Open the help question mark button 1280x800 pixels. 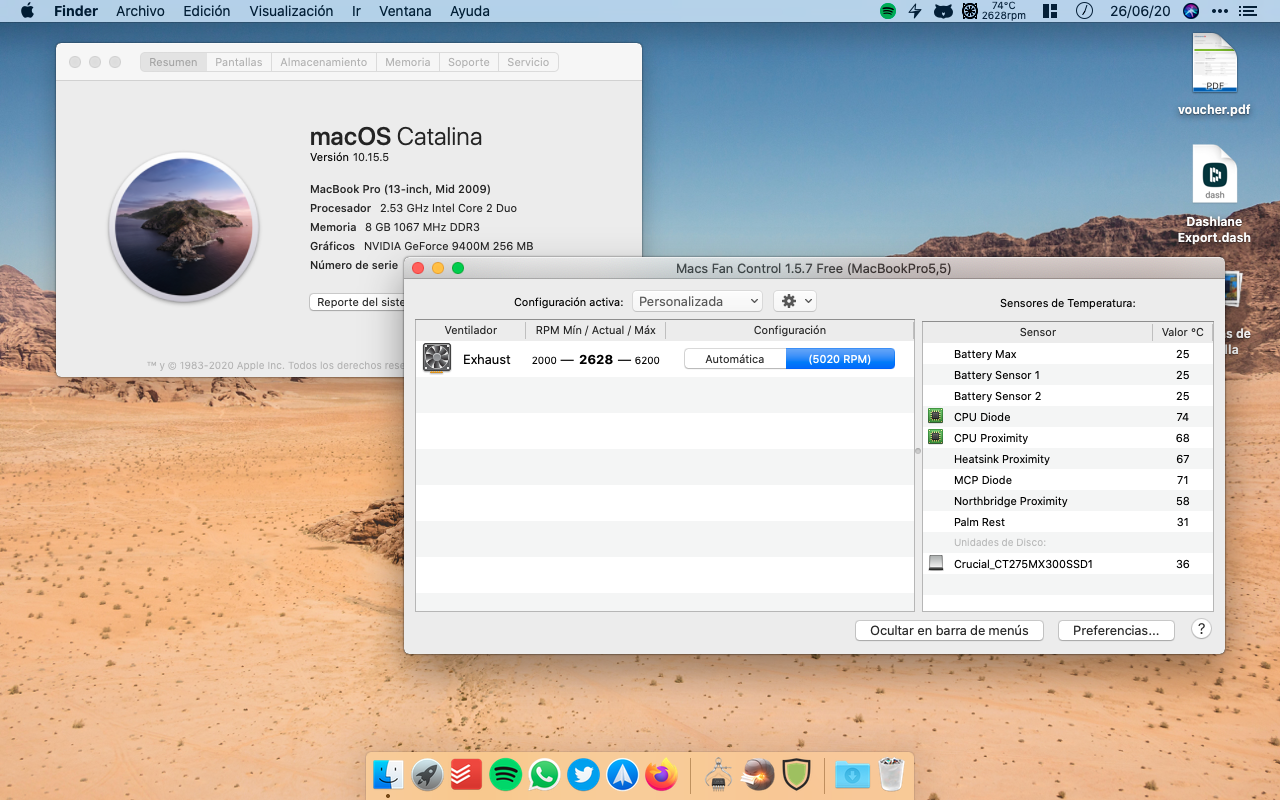[x=1202, y=629]
